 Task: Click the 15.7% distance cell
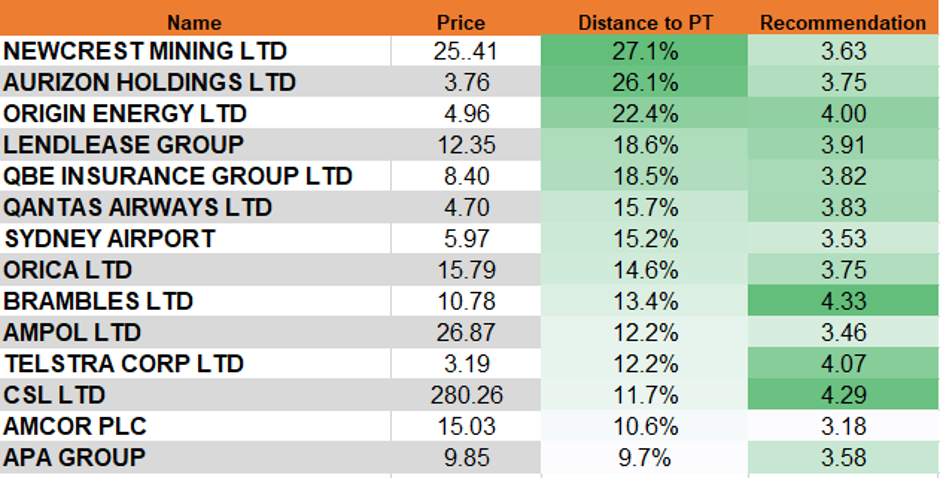[645, 206]
